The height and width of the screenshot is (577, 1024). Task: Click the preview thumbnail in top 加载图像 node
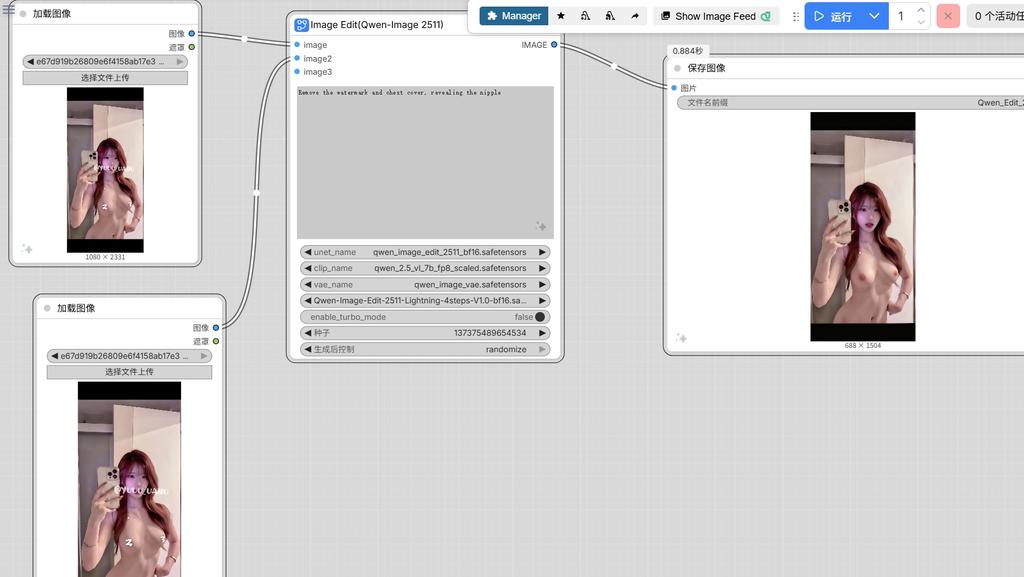105,170
